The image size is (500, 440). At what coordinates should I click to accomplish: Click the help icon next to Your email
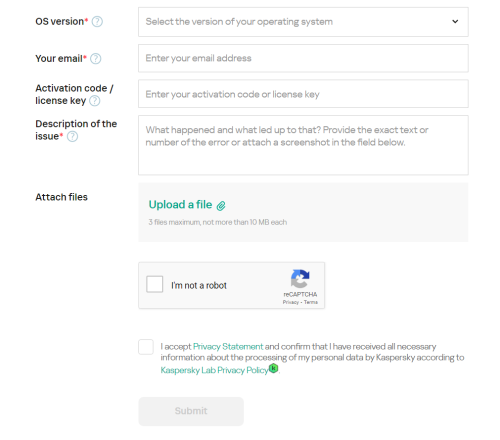point(96,59)
